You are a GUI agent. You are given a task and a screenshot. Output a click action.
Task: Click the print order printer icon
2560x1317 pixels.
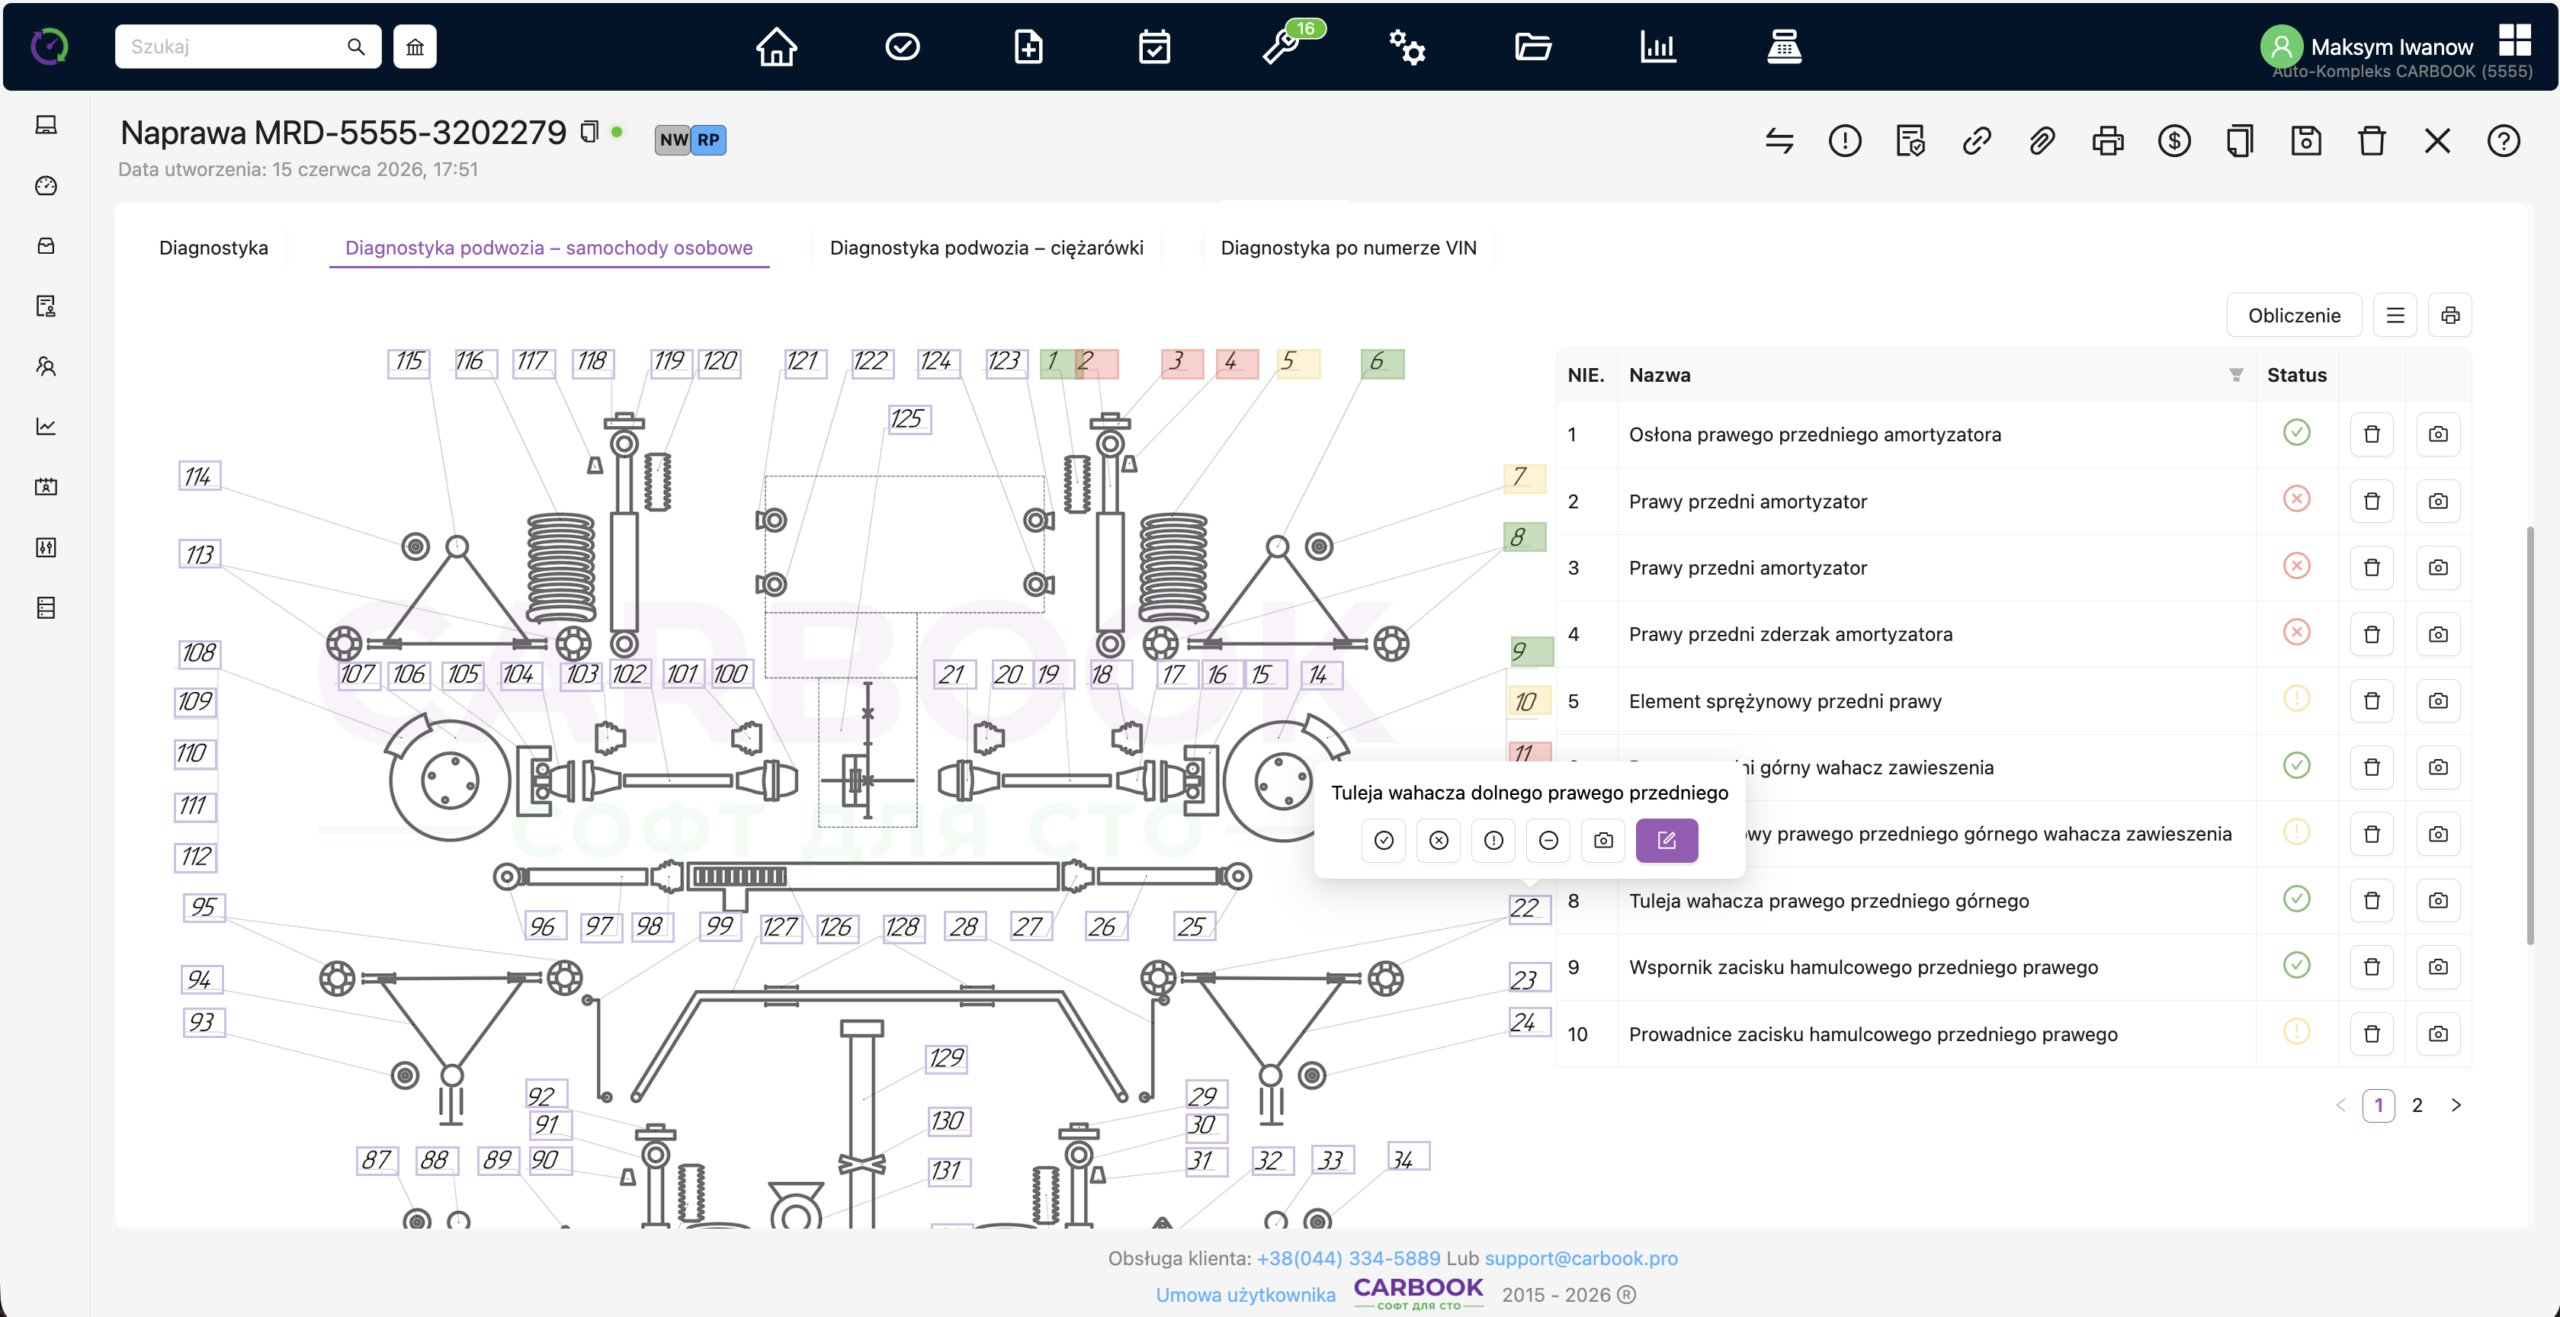[2108, 141]
